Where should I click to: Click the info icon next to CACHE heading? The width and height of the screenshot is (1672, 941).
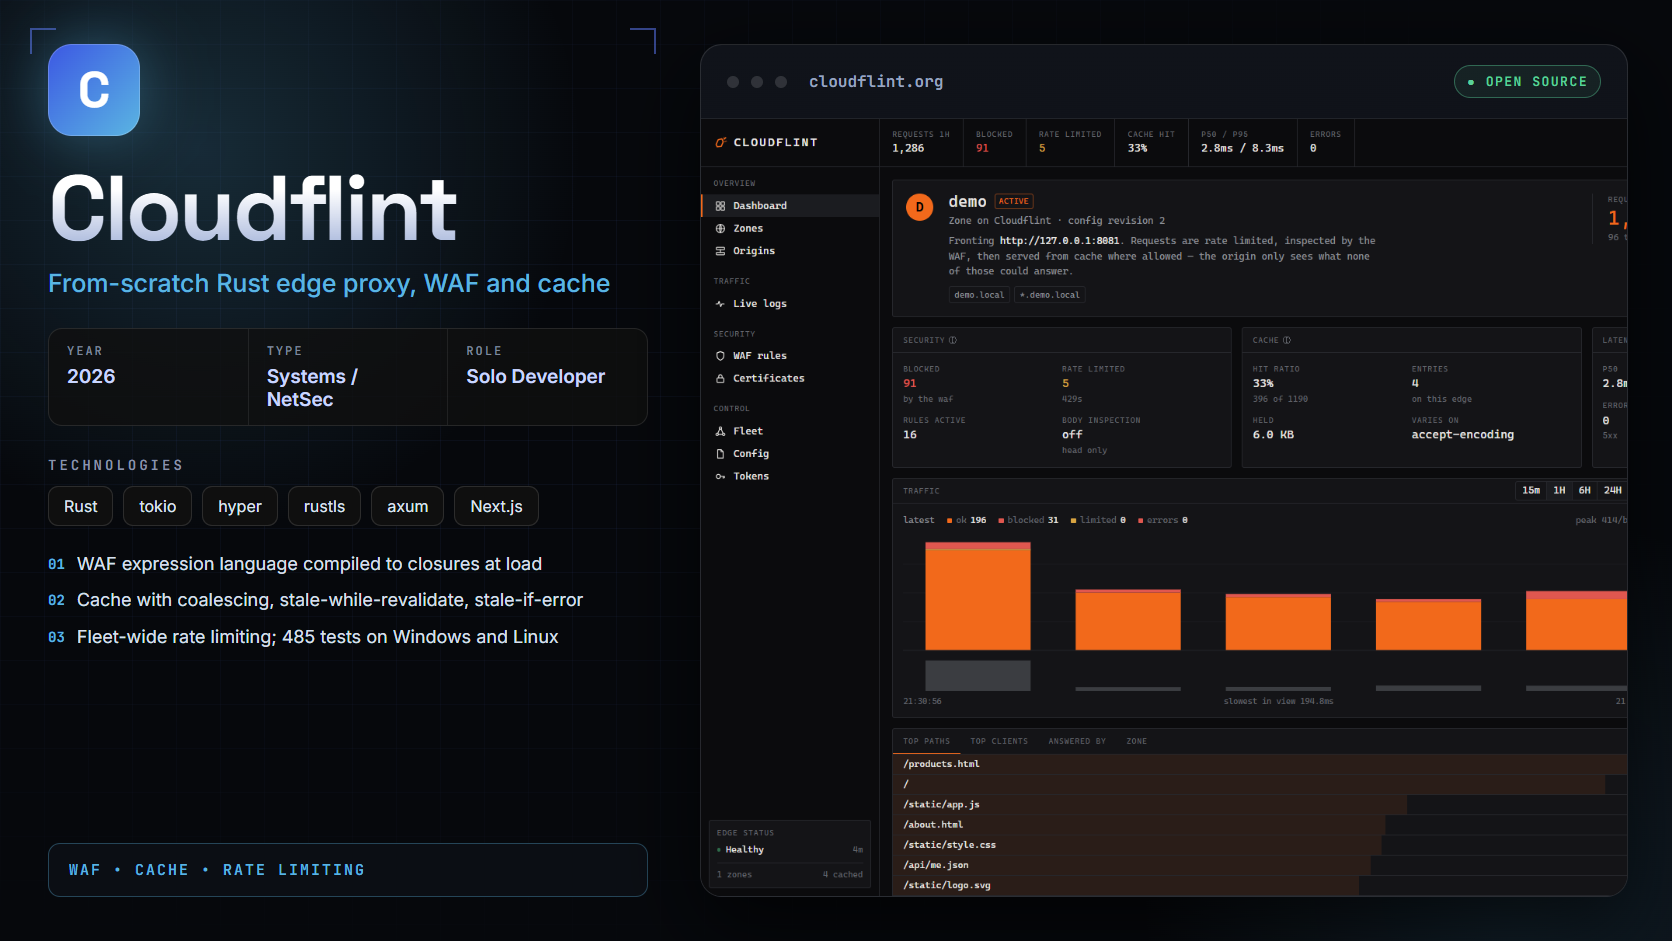[x=1287, y=340]
